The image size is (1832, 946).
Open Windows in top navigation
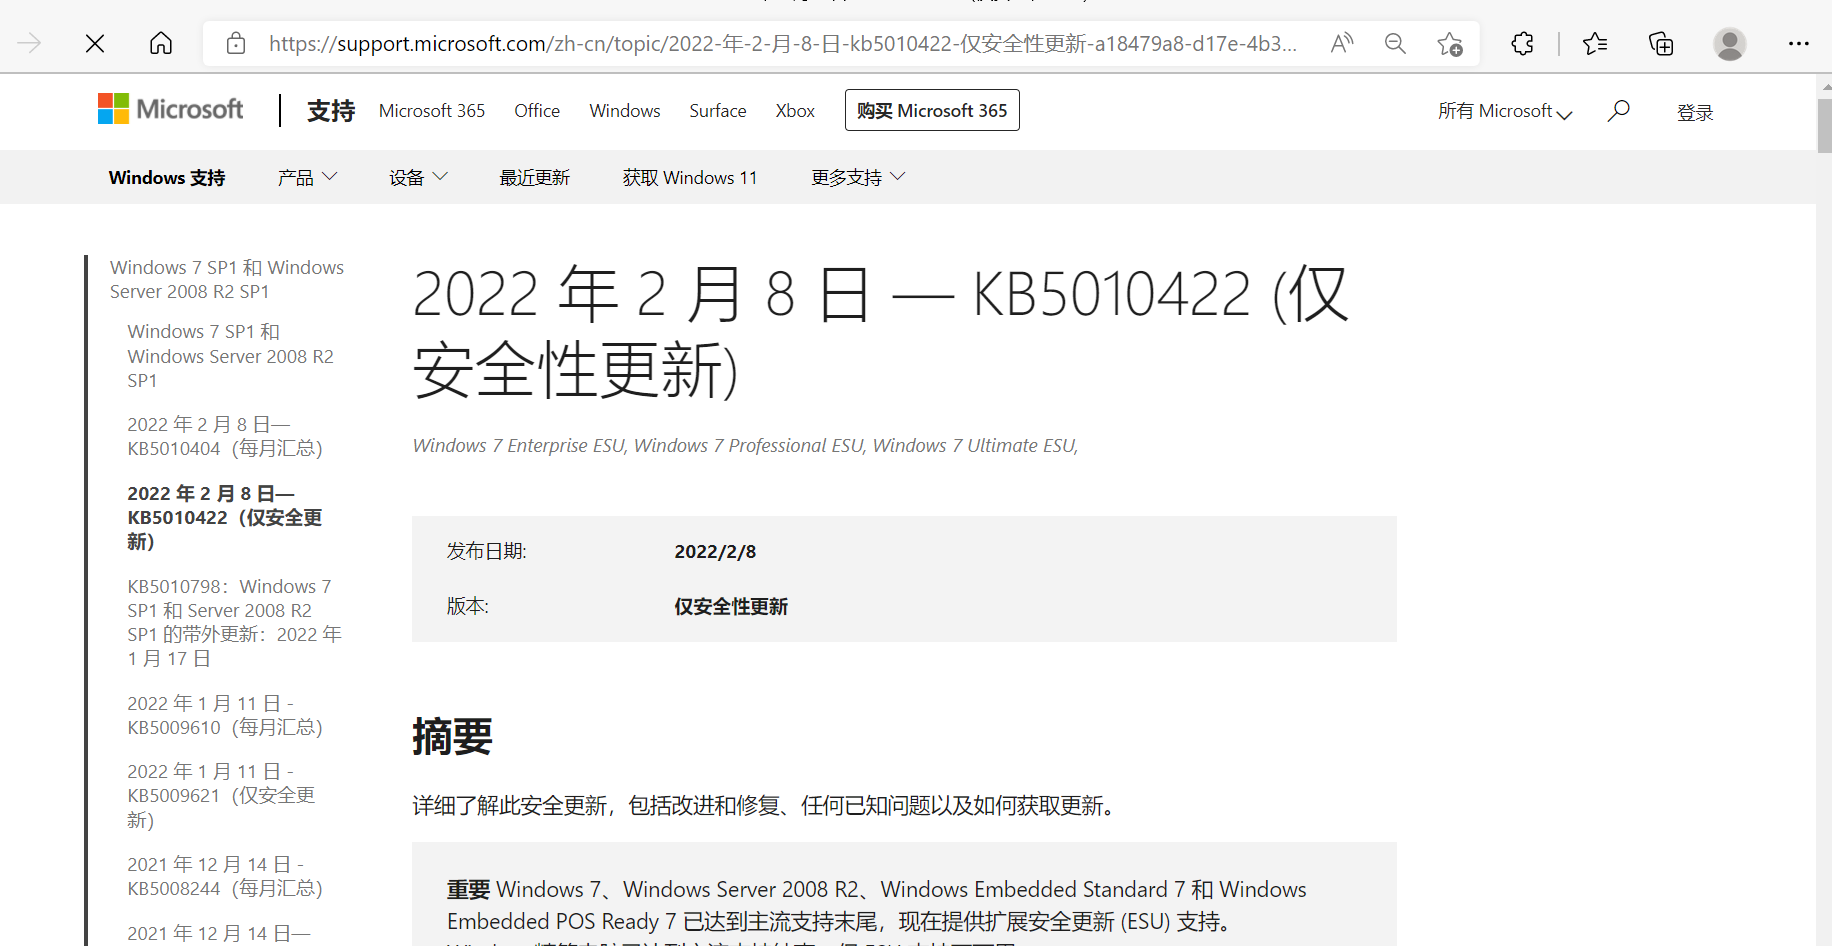(625, 111)
